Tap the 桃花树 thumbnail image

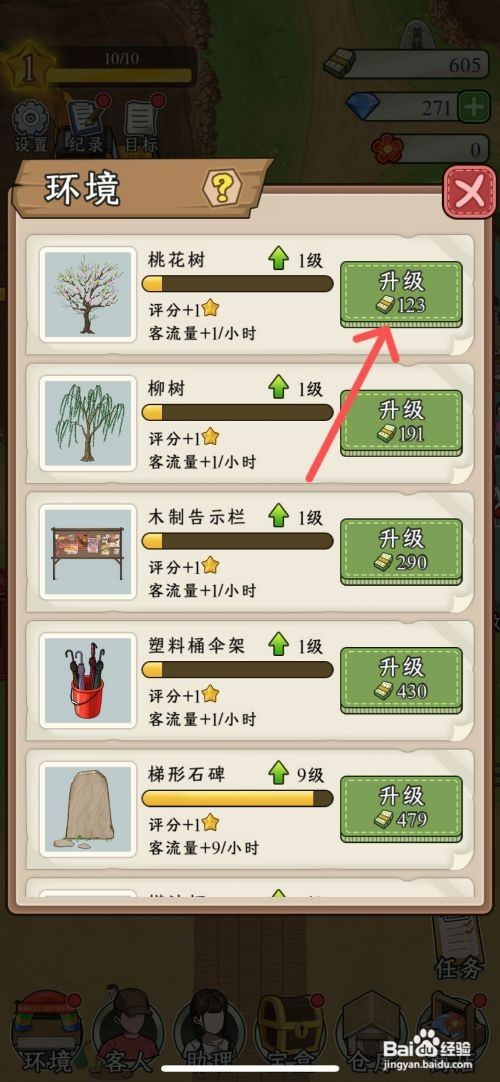[88, 294]
